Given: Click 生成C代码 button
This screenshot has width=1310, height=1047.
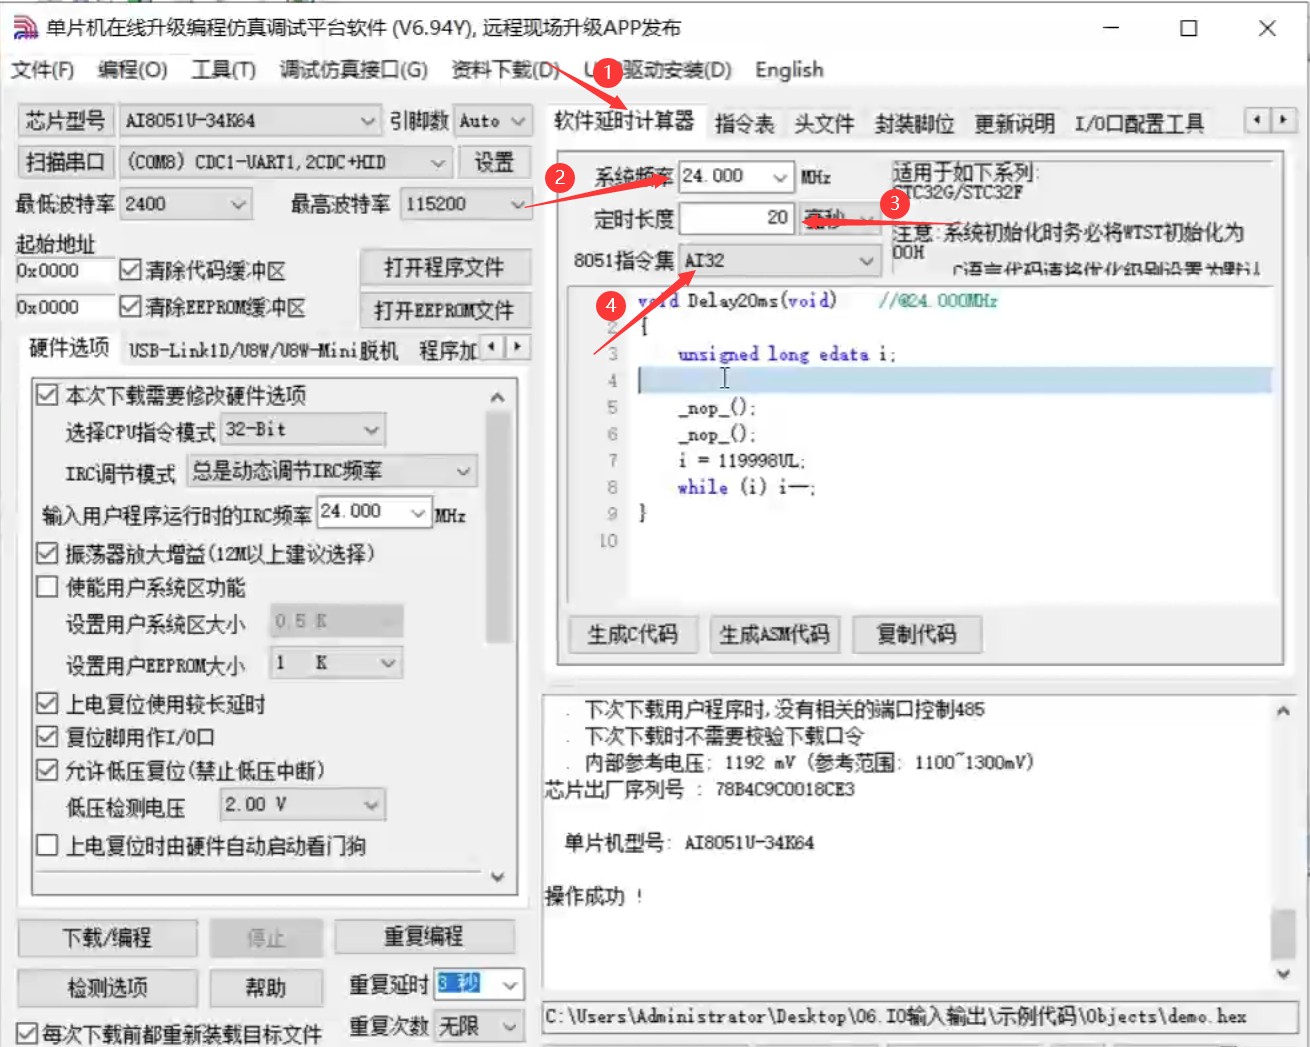Looking at the screenshot, I should click(x=633, y=634).
